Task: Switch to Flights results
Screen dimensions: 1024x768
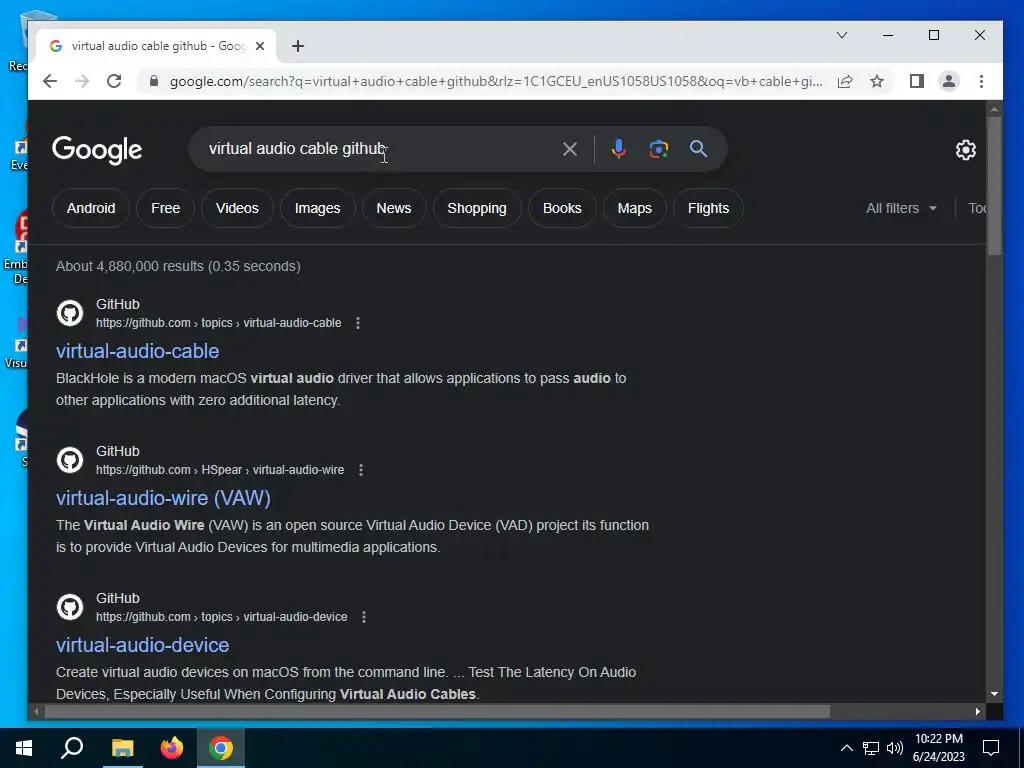Action: (708, 208)
